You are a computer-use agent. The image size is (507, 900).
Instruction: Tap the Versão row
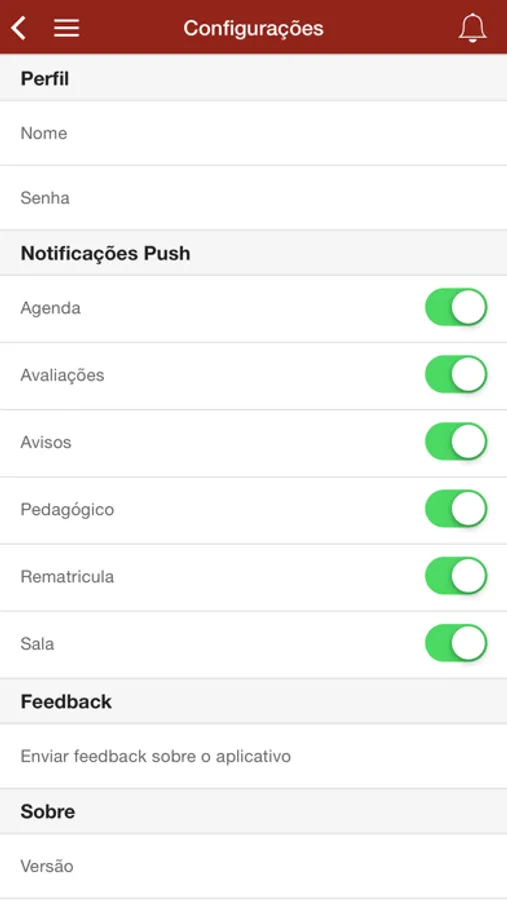[x=253, y=866]
